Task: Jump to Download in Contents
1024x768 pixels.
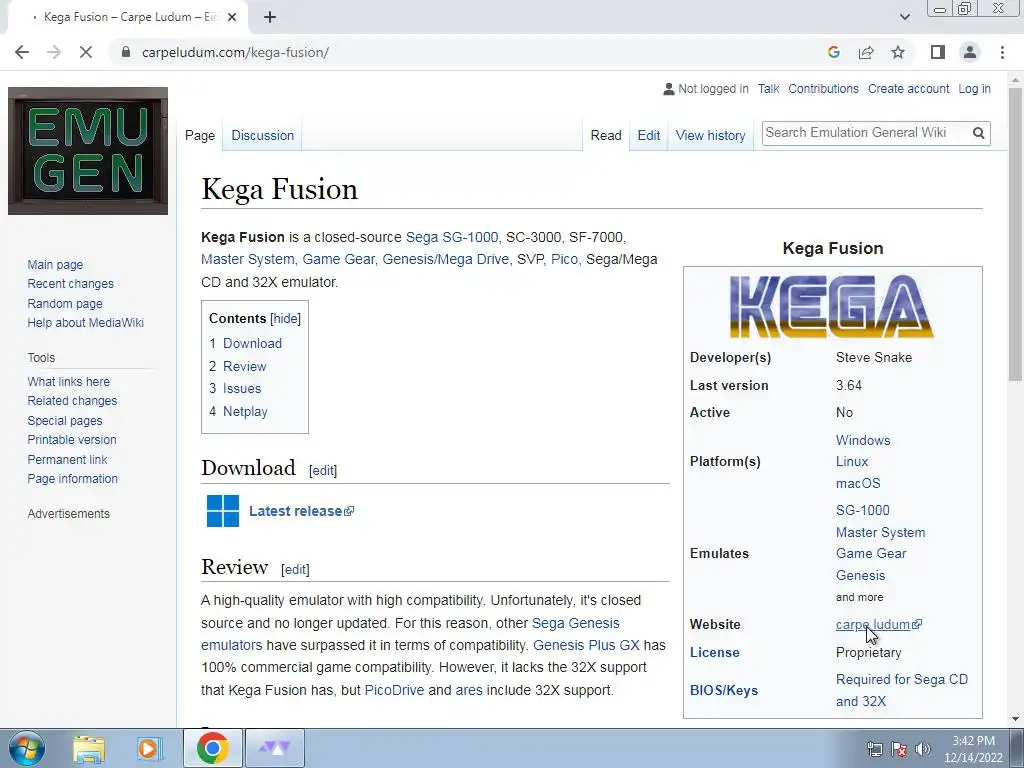Action: [x=252, y=344]
